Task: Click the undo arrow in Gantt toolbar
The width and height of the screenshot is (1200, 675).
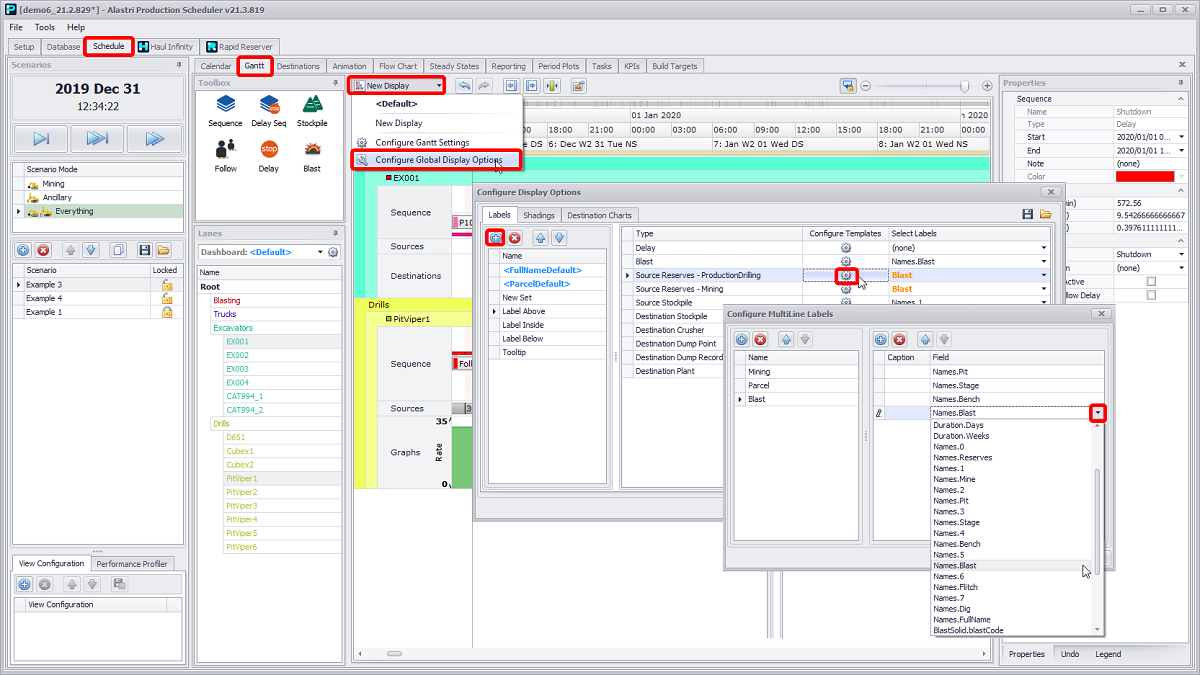Action: [x=464, y=86]
